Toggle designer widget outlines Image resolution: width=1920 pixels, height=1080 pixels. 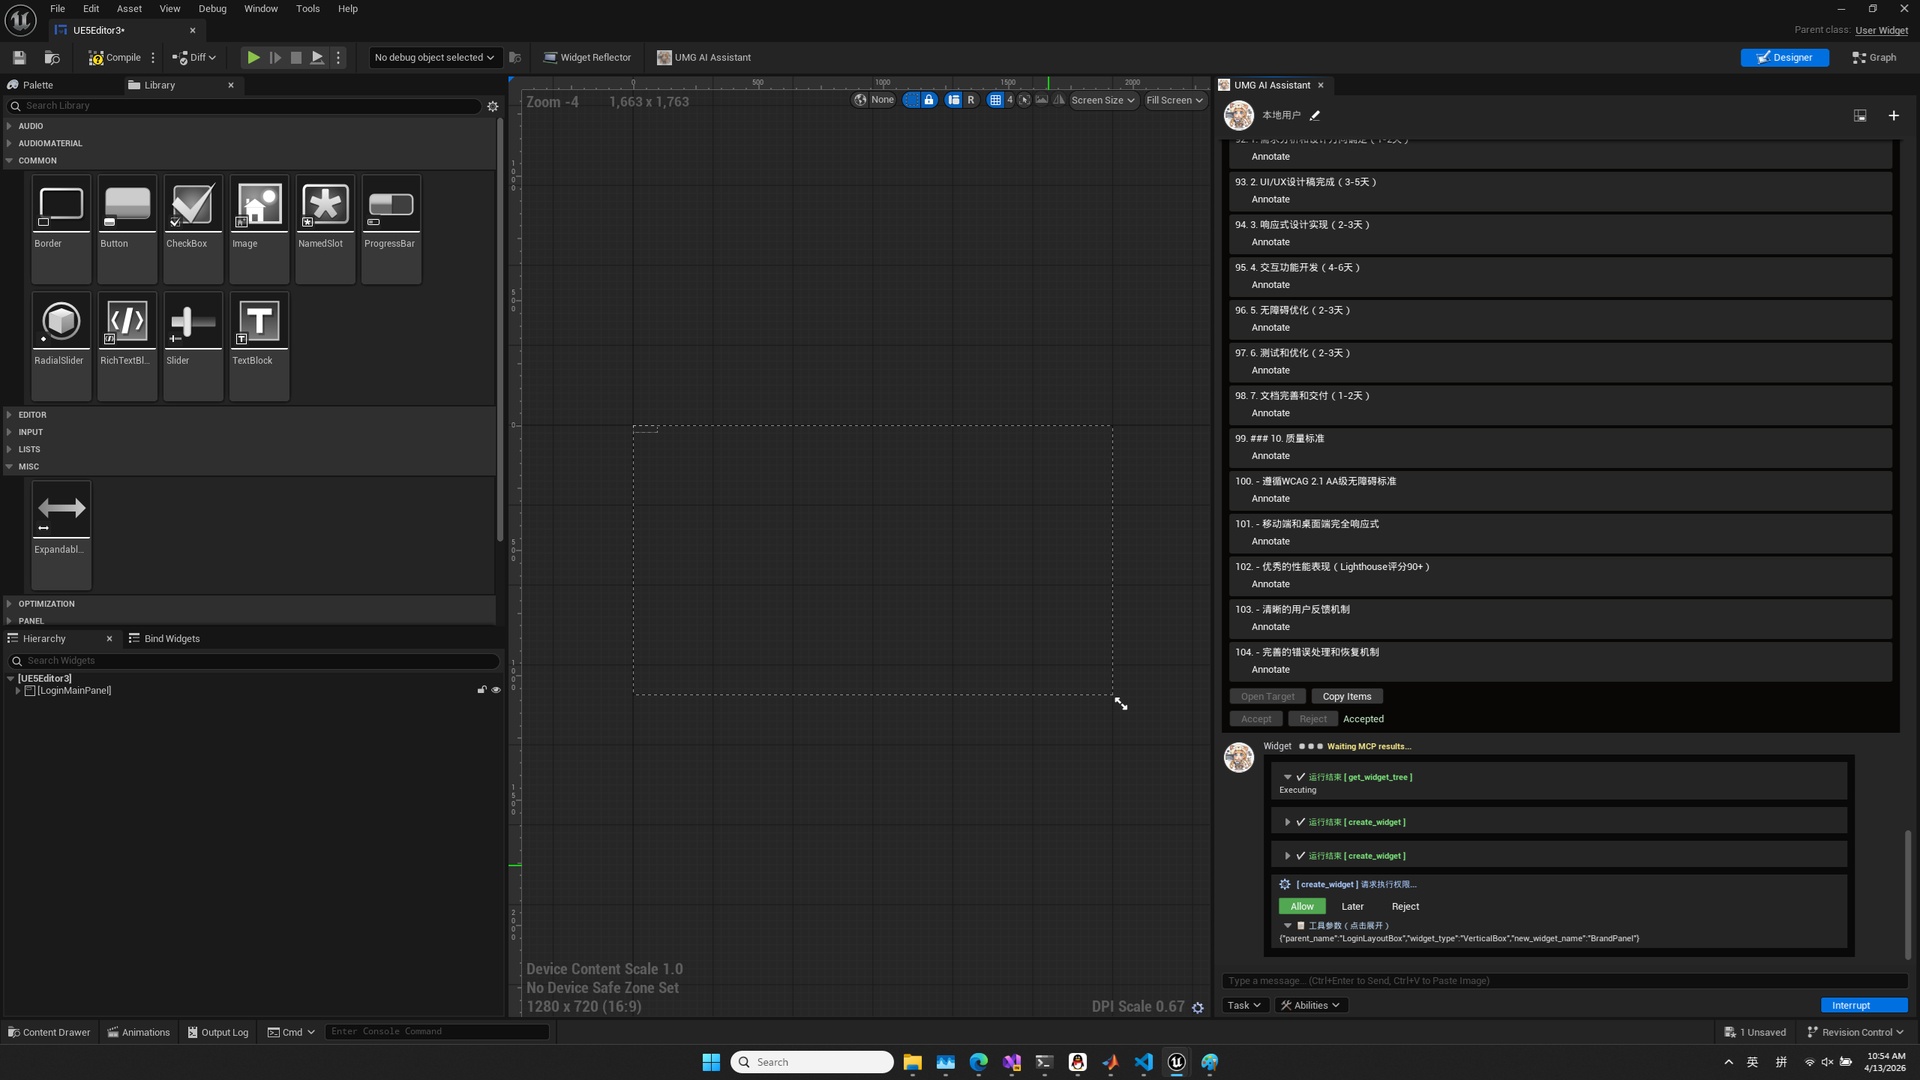[x=911, y=100]
